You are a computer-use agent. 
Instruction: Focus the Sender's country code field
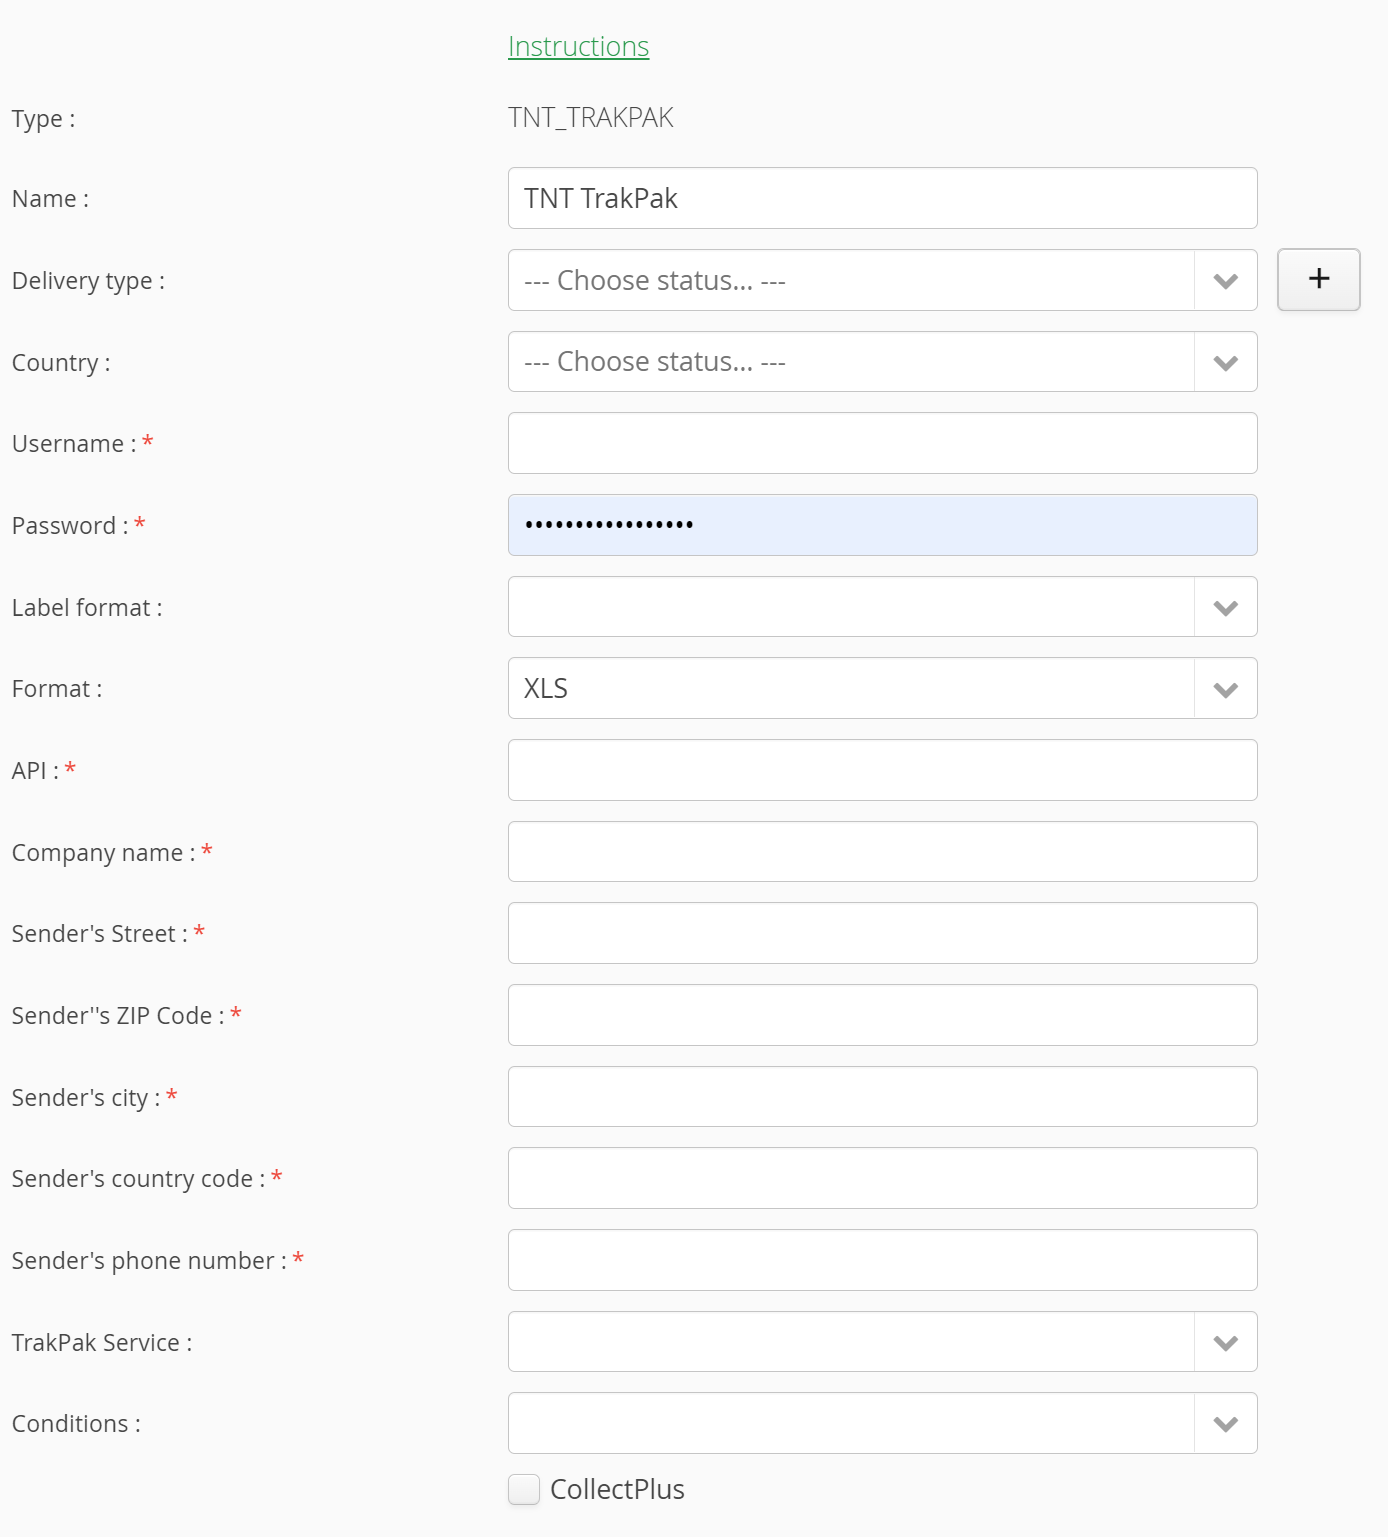click(882, 1178)
